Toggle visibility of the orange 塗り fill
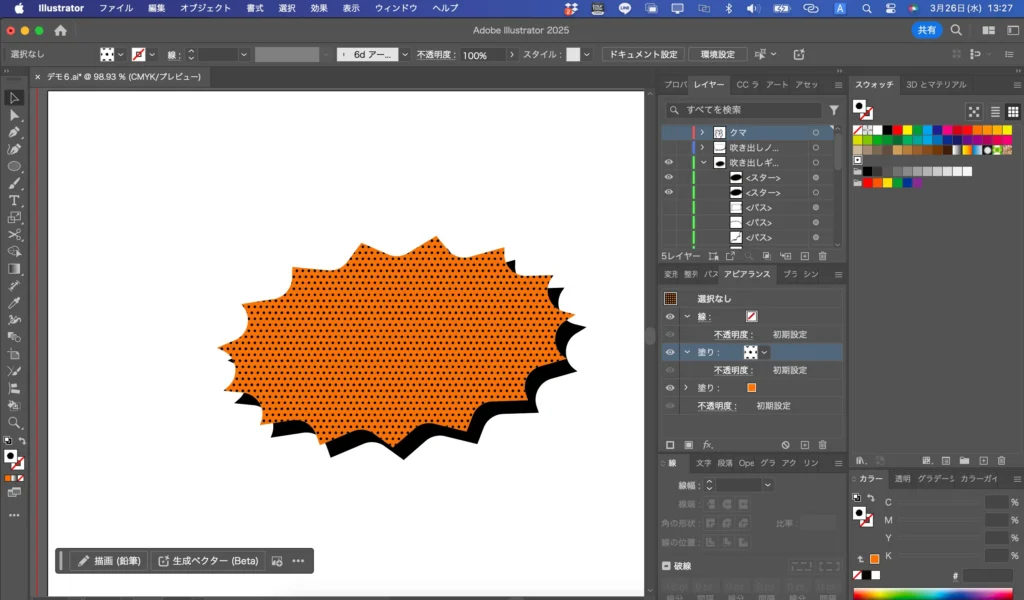The image size is (1024, 600). point(670,388)
